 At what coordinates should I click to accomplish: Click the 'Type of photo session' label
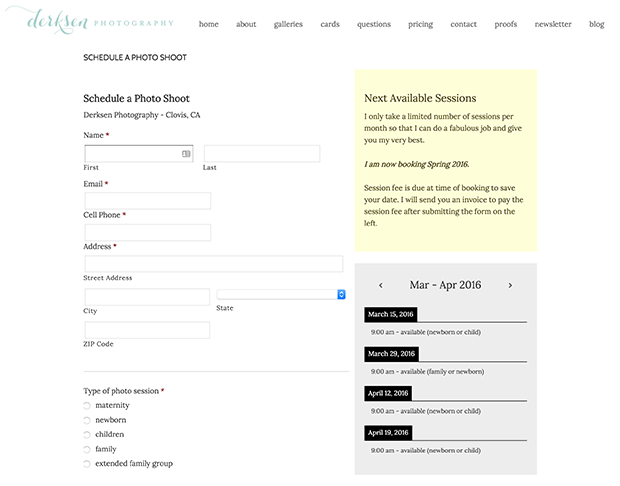point(121,391)
